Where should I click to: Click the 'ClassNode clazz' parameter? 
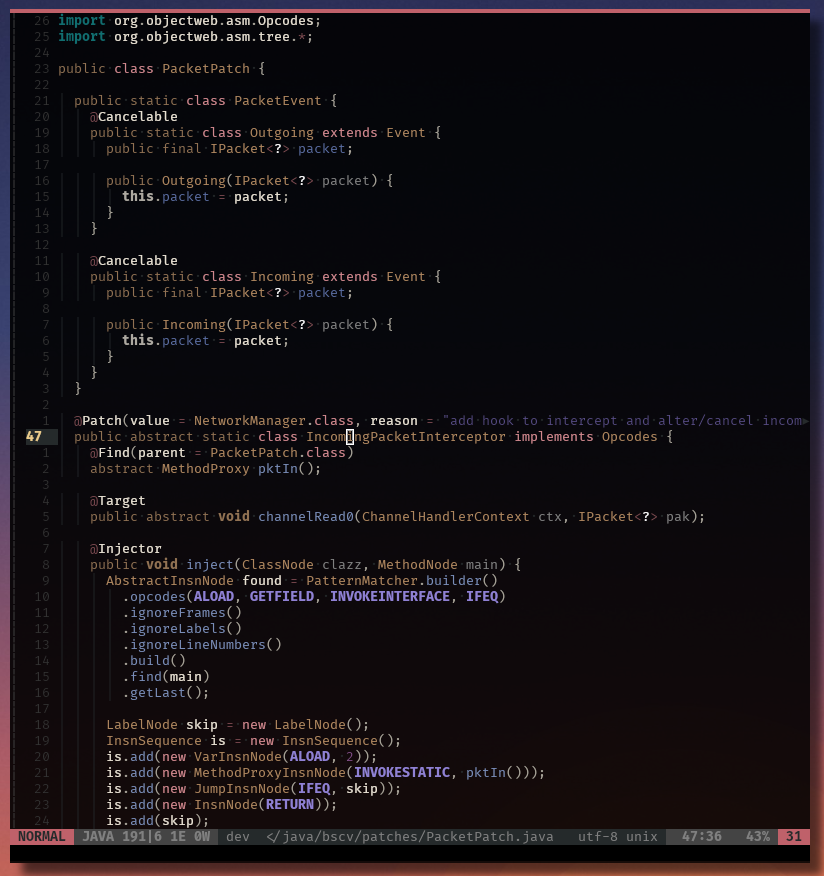point(302,565)
